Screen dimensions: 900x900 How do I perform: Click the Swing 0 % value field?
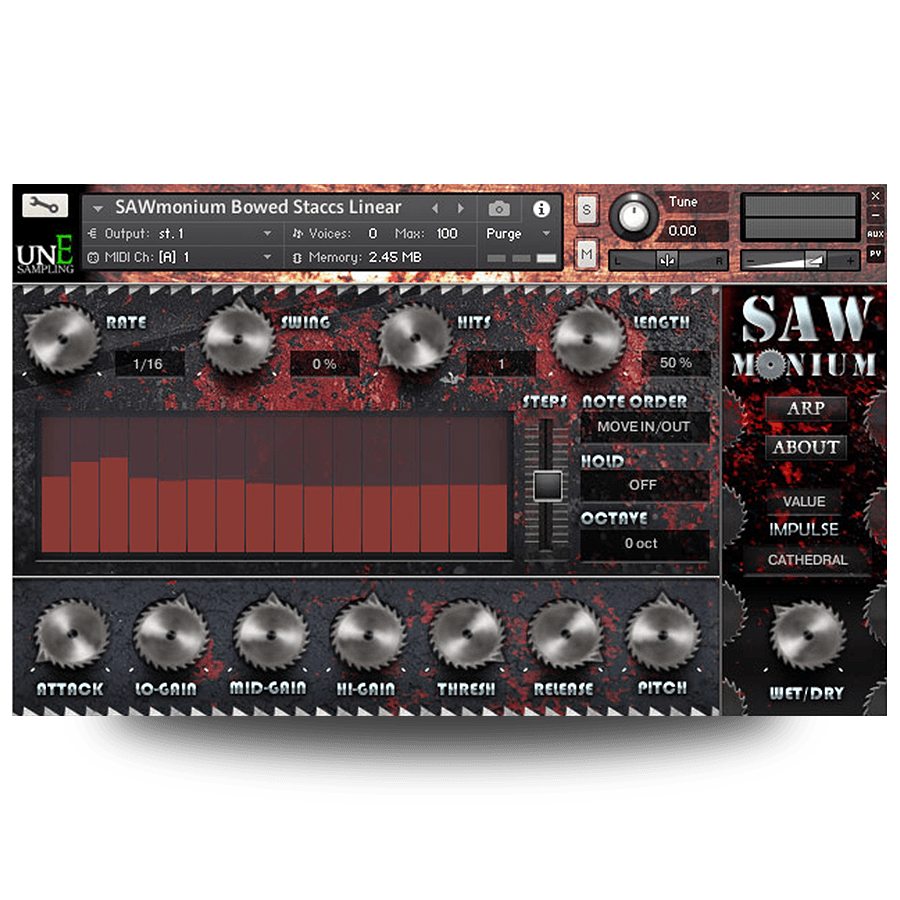[x=324, y=364]
